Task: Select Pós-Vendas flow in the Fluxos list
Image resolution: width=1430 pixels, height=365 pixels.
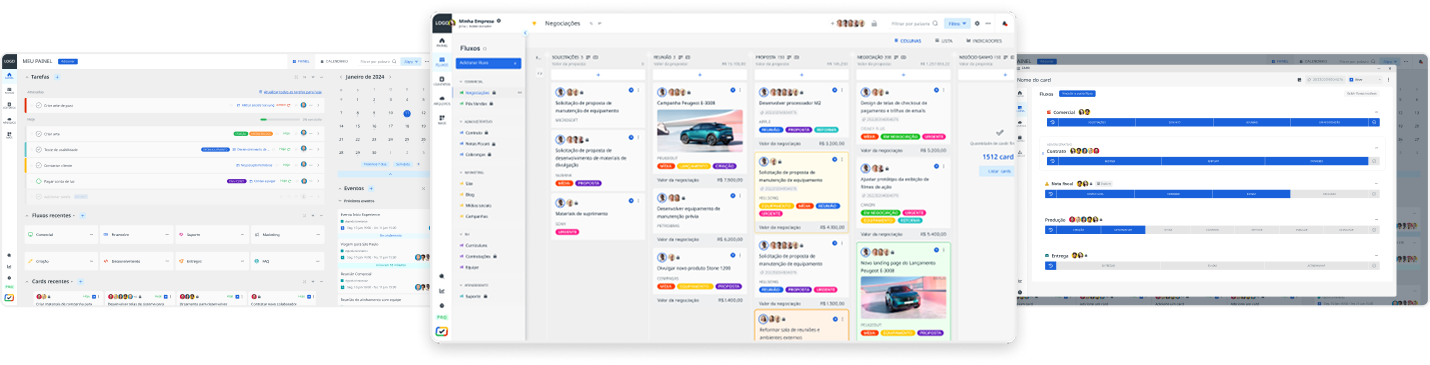Action: 476,103
